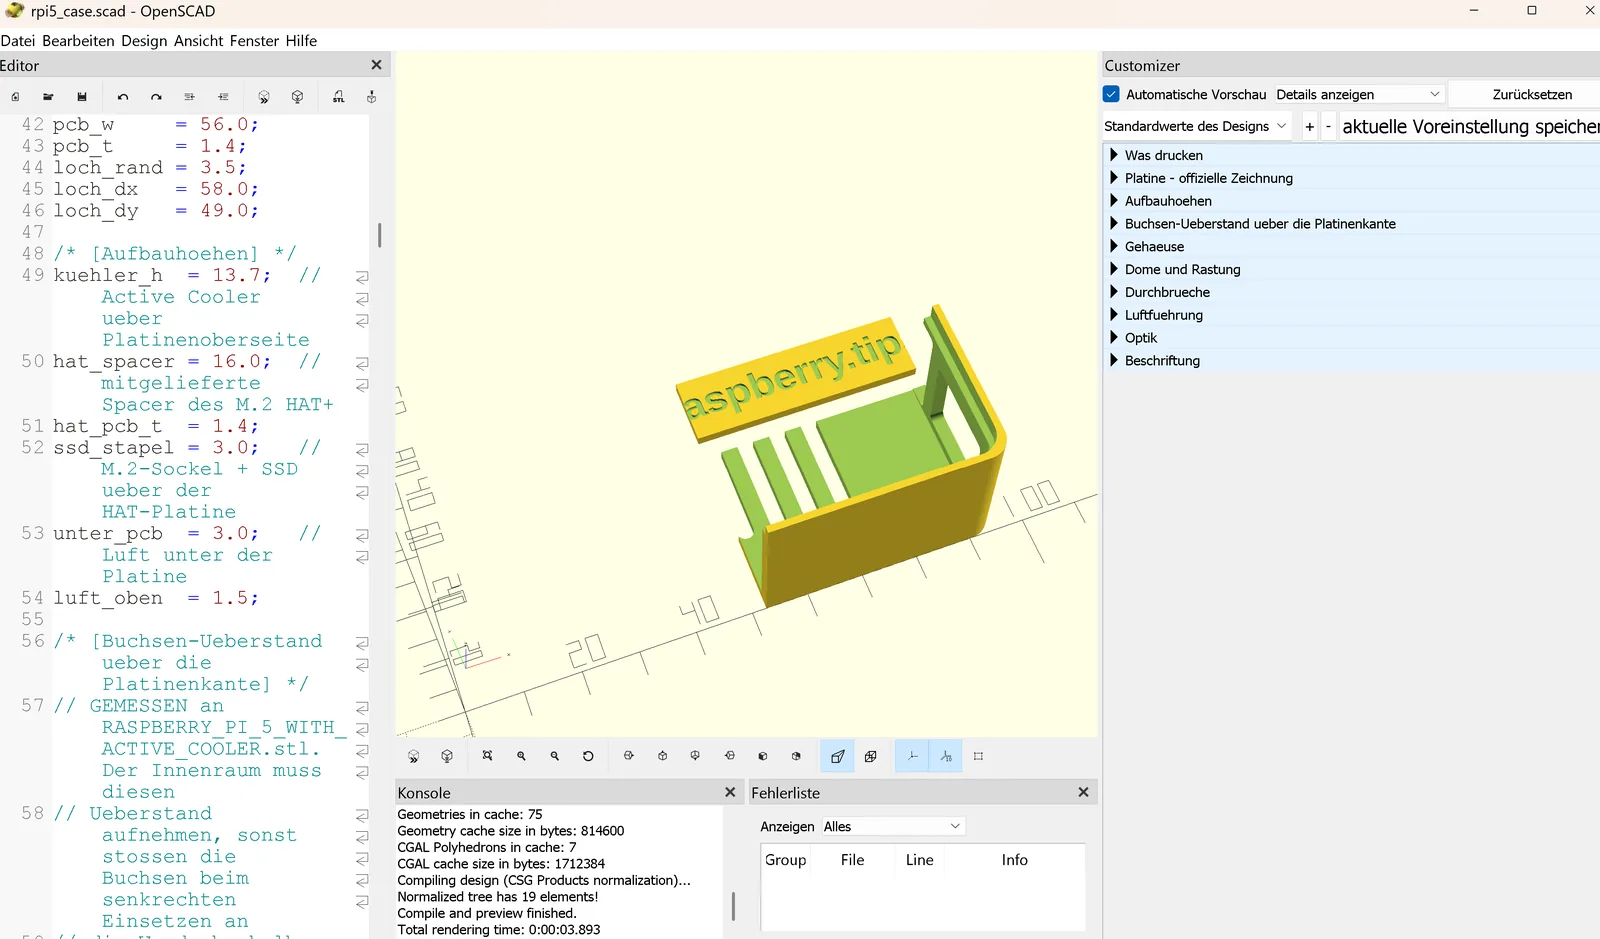Open the Design menu
This screenshot has width=1600, height=939.
144,41
